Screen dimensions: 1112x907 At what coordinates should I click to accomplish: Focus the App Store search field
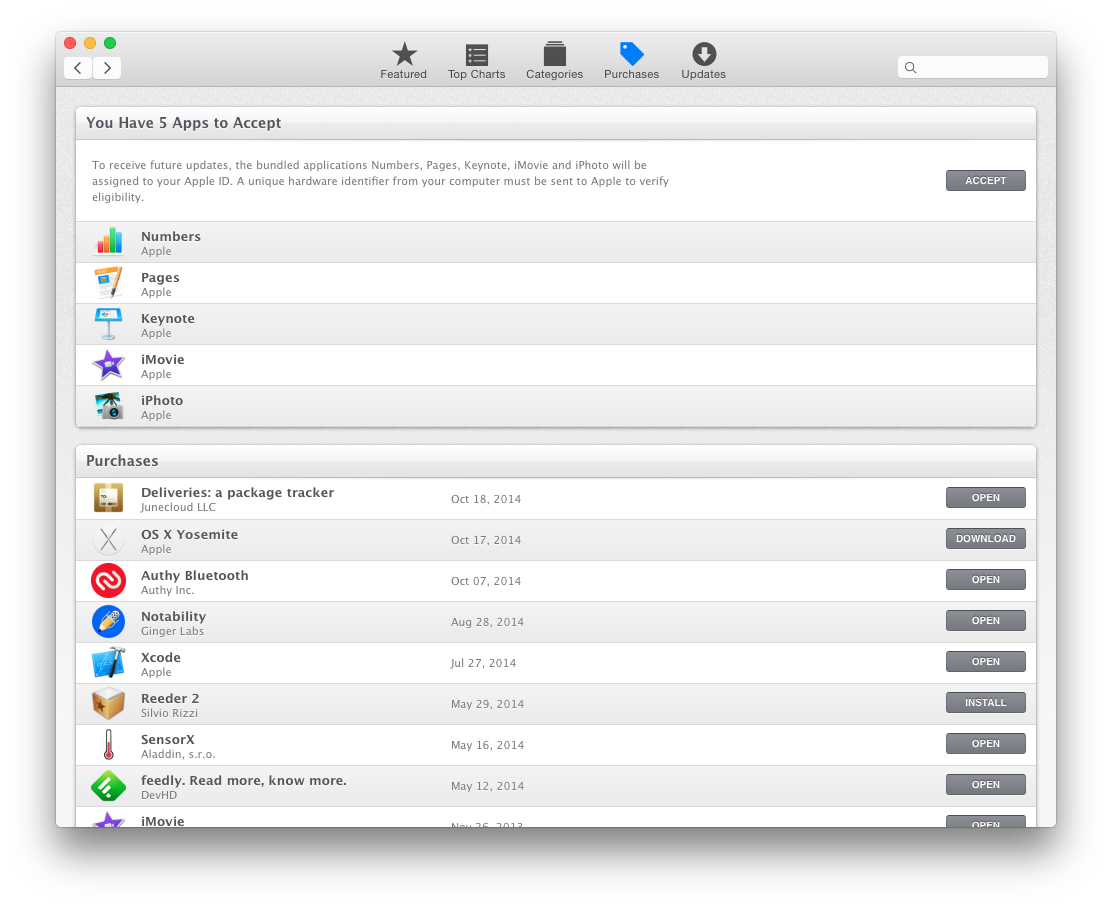tap(972, 67)
